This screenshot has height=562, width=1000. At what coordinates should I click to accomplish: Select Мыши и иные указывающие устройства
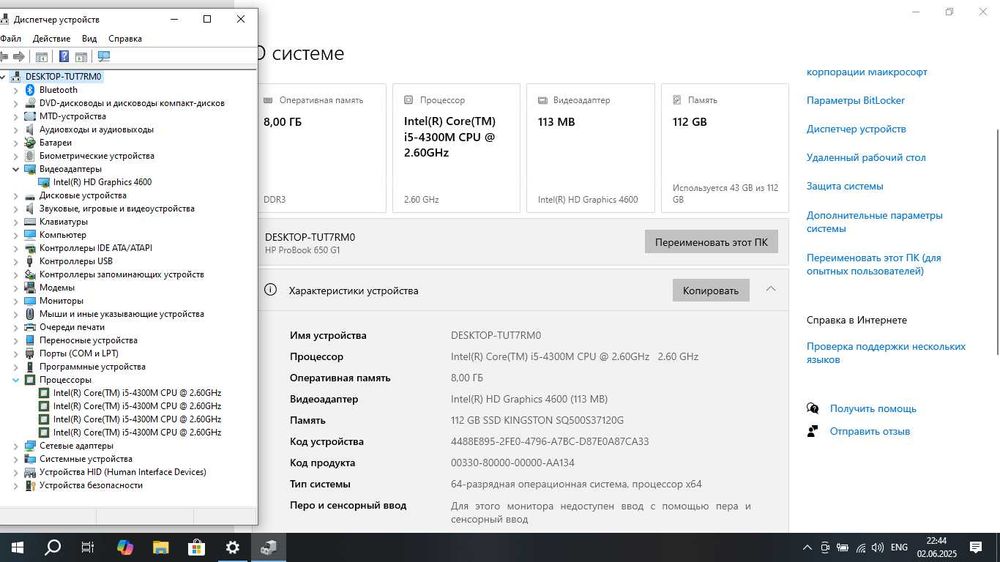pos(121,314)
